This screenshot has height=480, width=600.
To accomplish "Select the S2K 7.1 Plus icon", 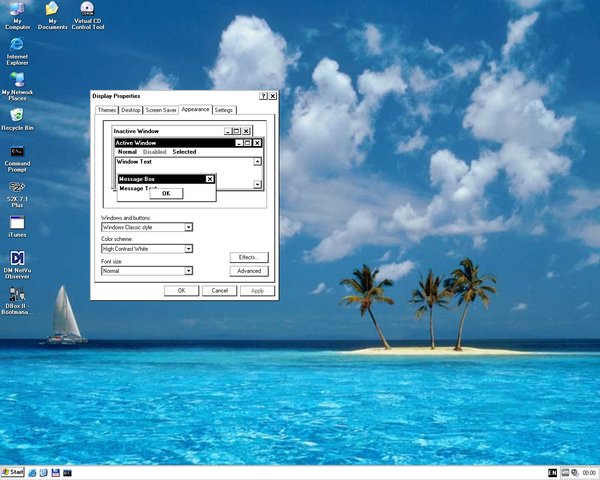I will [x=17, y=194].
